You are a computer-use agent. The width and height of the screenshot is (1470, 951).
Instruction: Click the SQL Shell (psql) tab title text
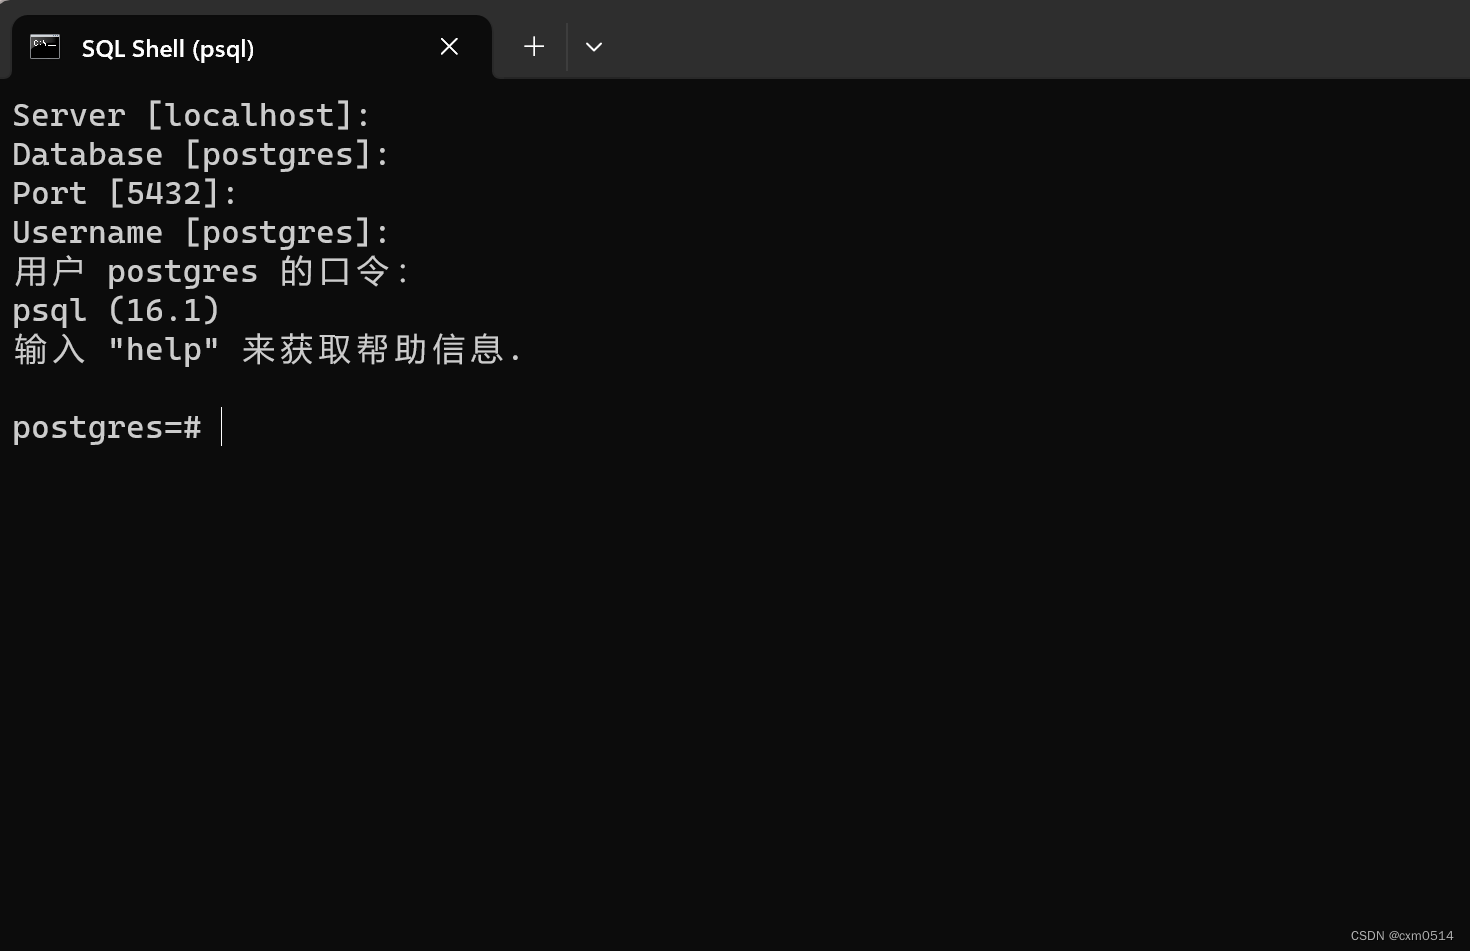pyautogui.click(x=167, y=48)
